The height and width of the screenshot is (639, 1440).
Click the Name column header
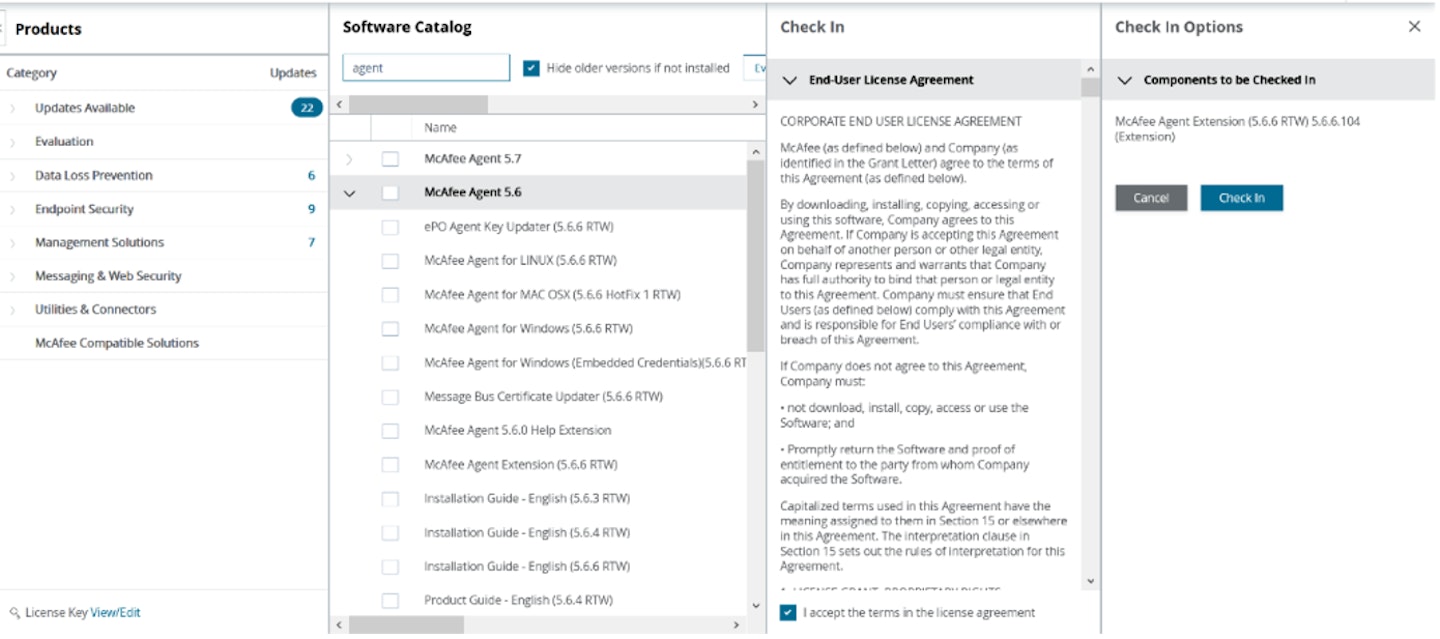pyautogui.click(x=440, y=127)
